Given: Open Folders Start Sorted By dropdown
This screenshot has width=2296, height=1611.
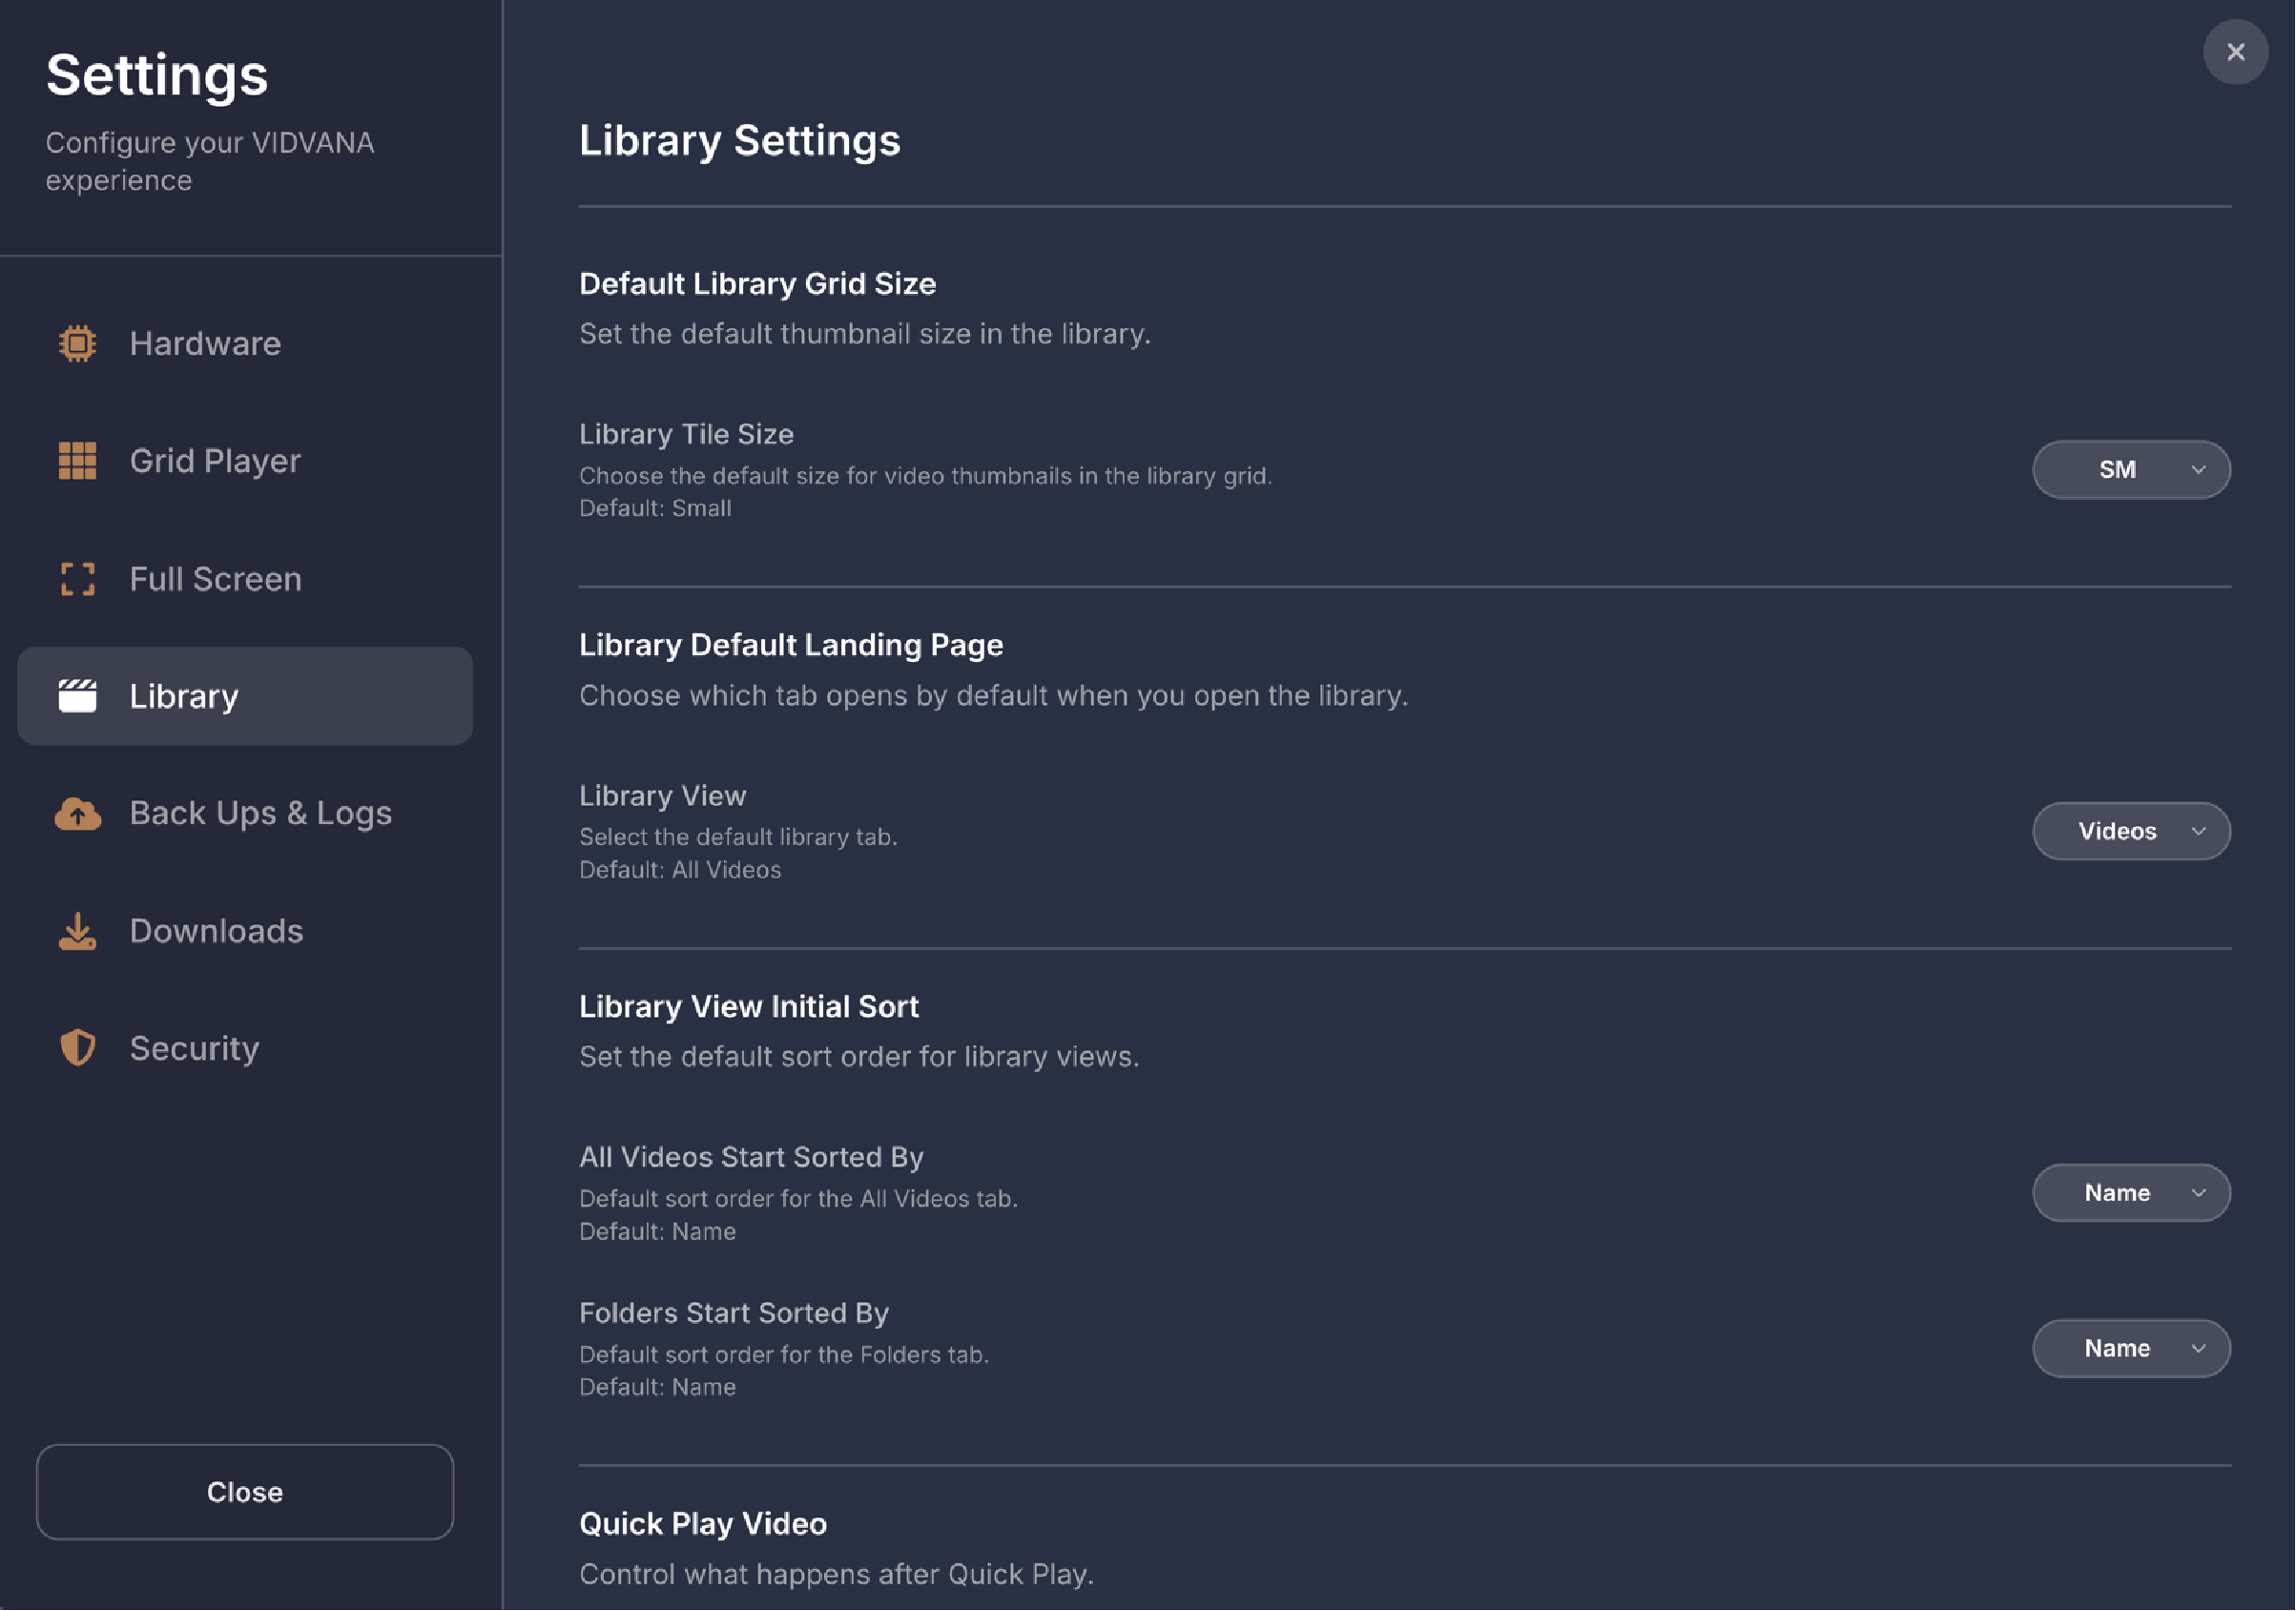Looking at the screenshot, I should (x=2130, y=1348).
